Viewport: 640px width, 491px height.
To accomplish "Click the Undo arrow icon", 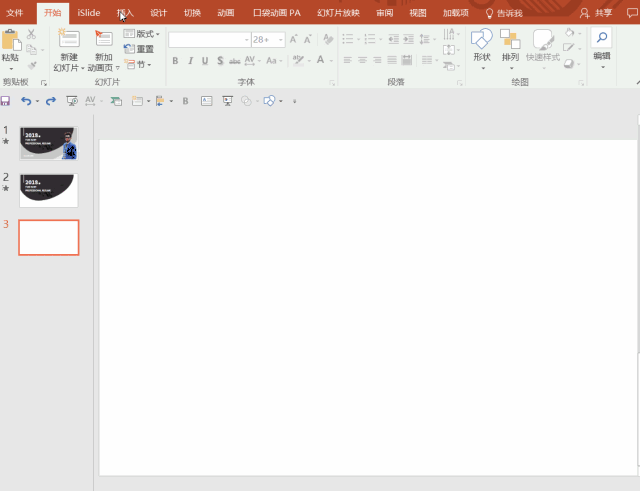I will coord(26,101).
